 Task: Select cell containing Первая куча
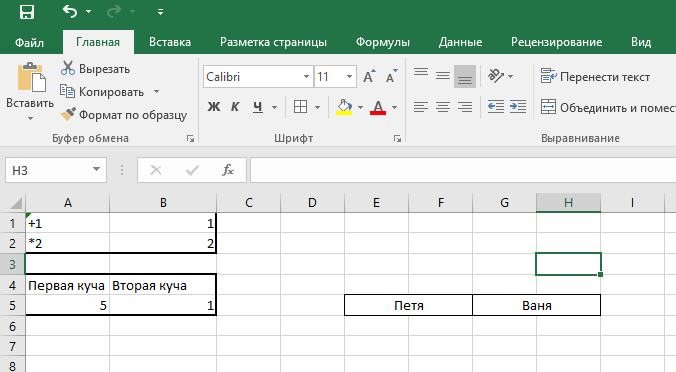point(67,285)
